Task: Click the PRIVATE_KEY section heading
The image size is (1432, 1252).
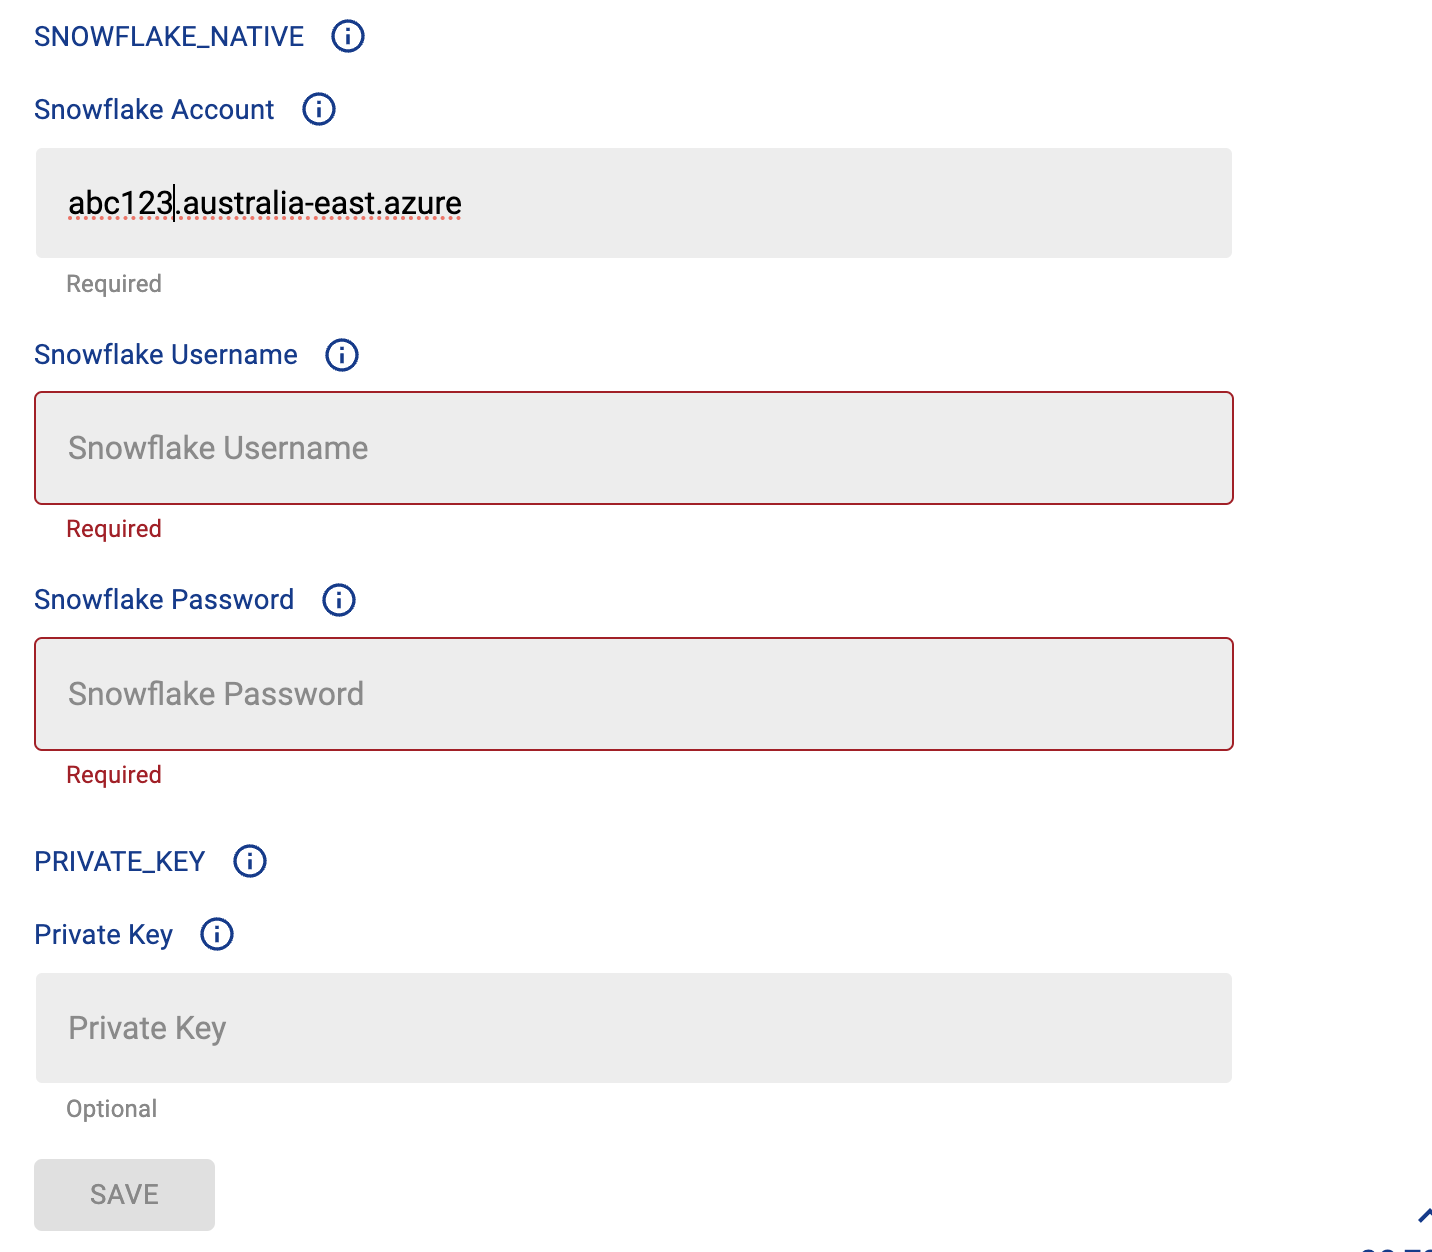Action: [x=120, y=862]
